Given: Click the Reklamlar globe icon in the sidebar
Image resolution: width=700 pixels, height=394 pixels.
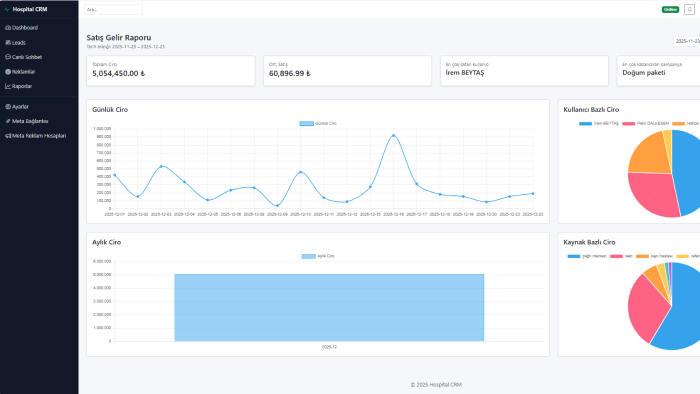Looking at the screenshot, I should click(8, 71).
